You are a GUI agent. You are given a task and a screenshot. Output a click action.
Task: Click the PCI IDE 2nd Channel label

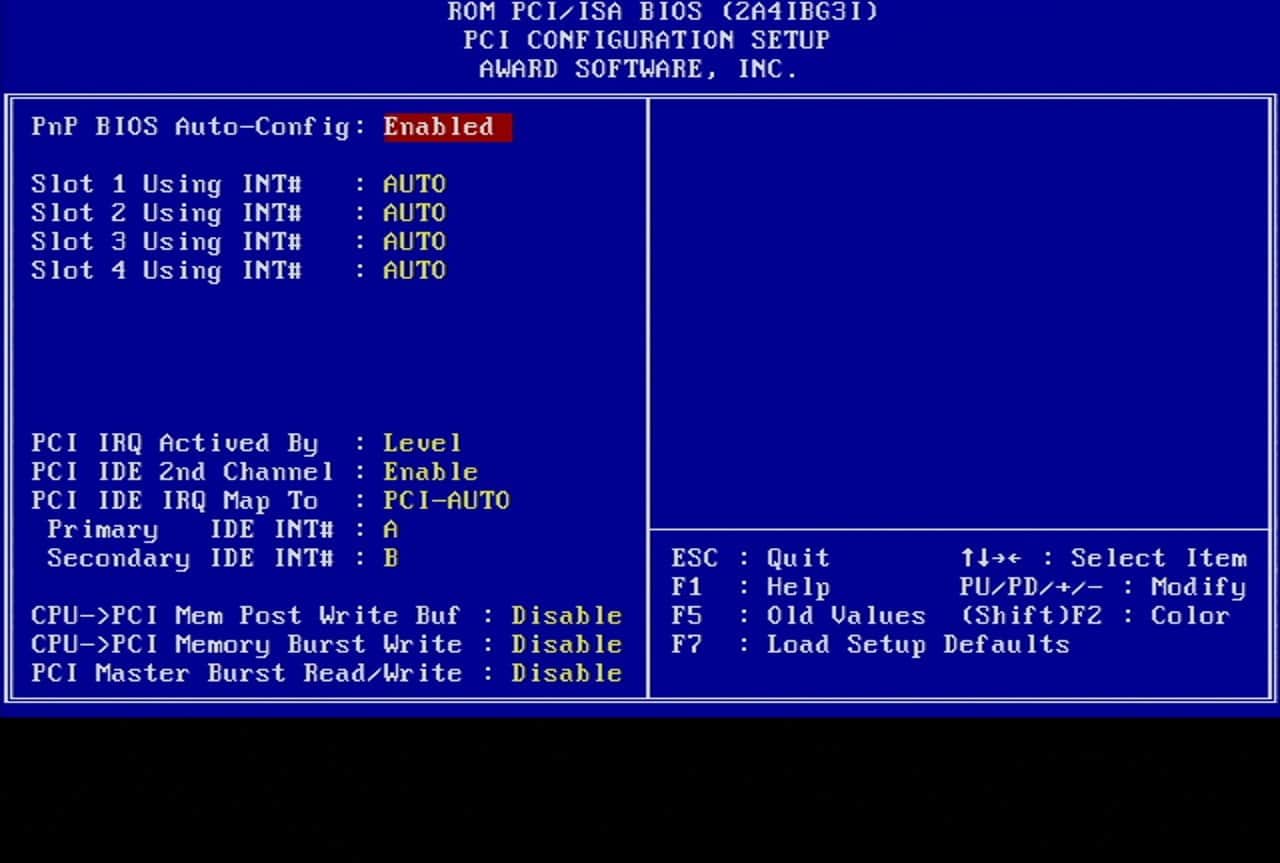pos(183,472)
